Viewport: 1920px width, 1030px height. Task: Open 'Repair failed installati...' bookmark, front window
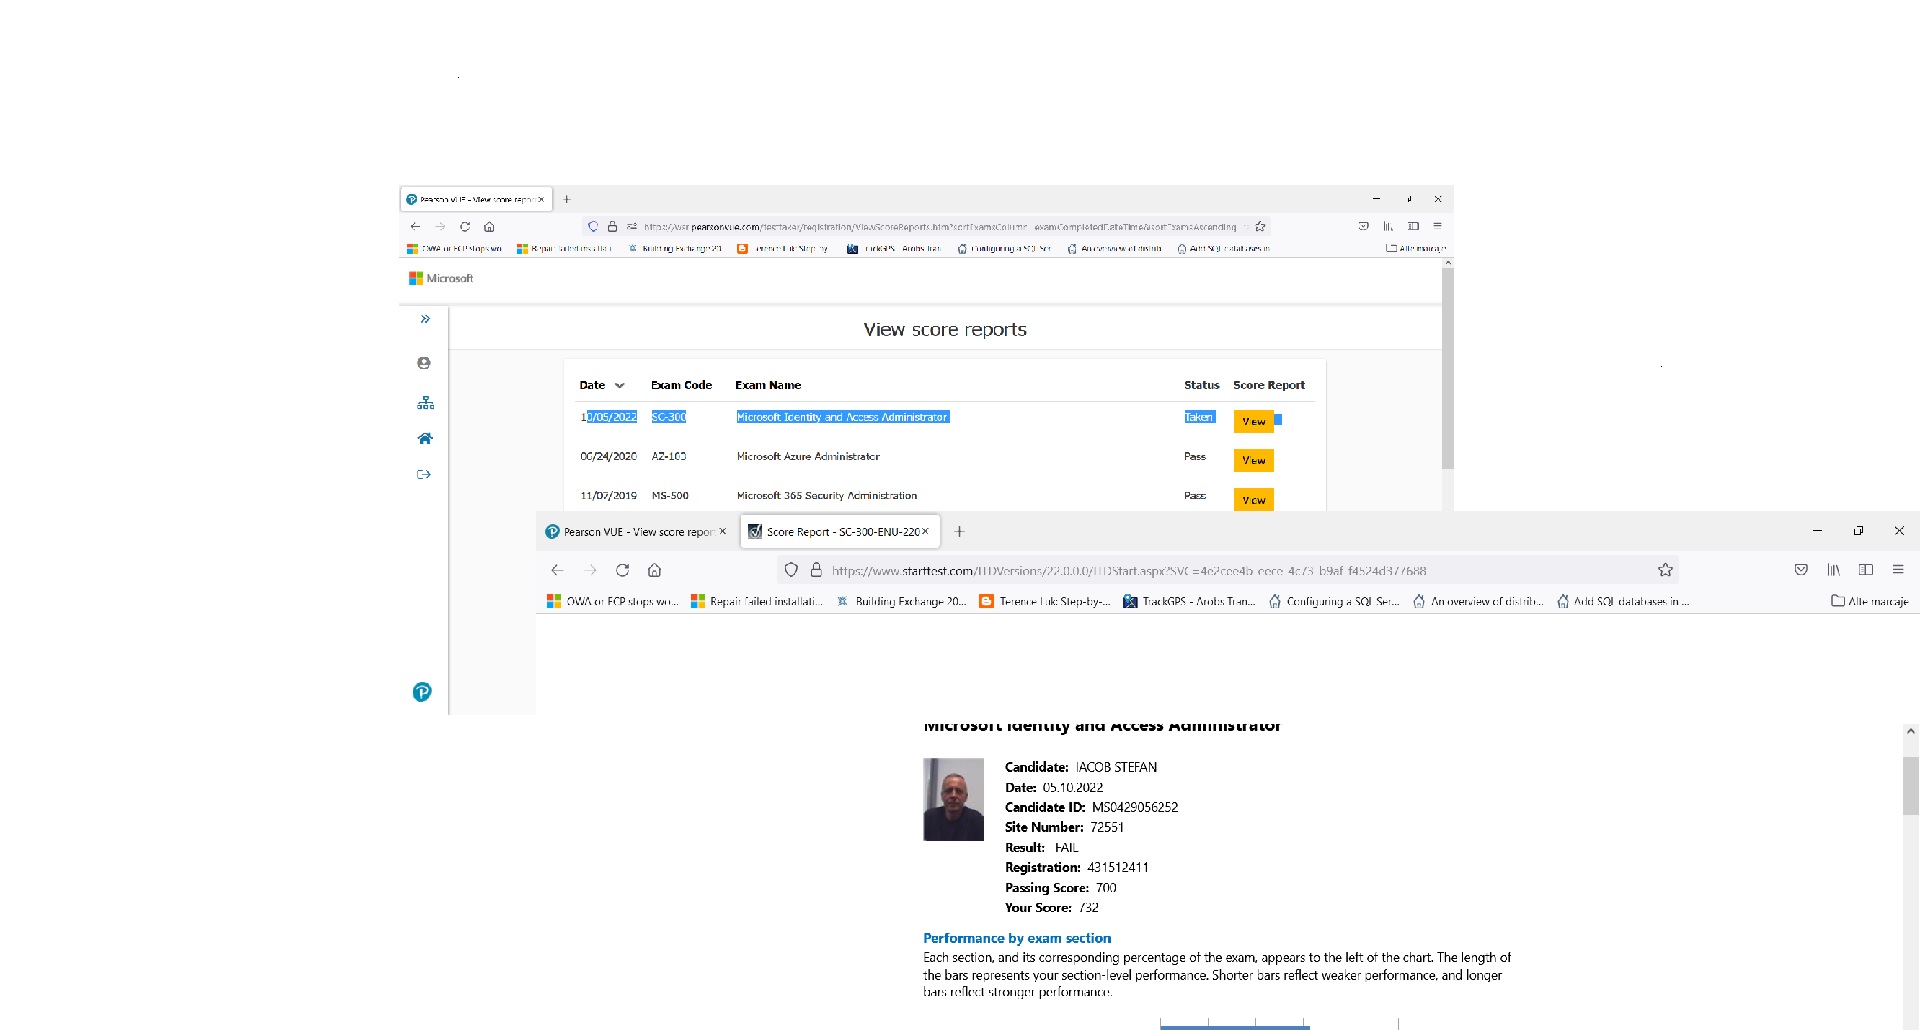(756, 601)
